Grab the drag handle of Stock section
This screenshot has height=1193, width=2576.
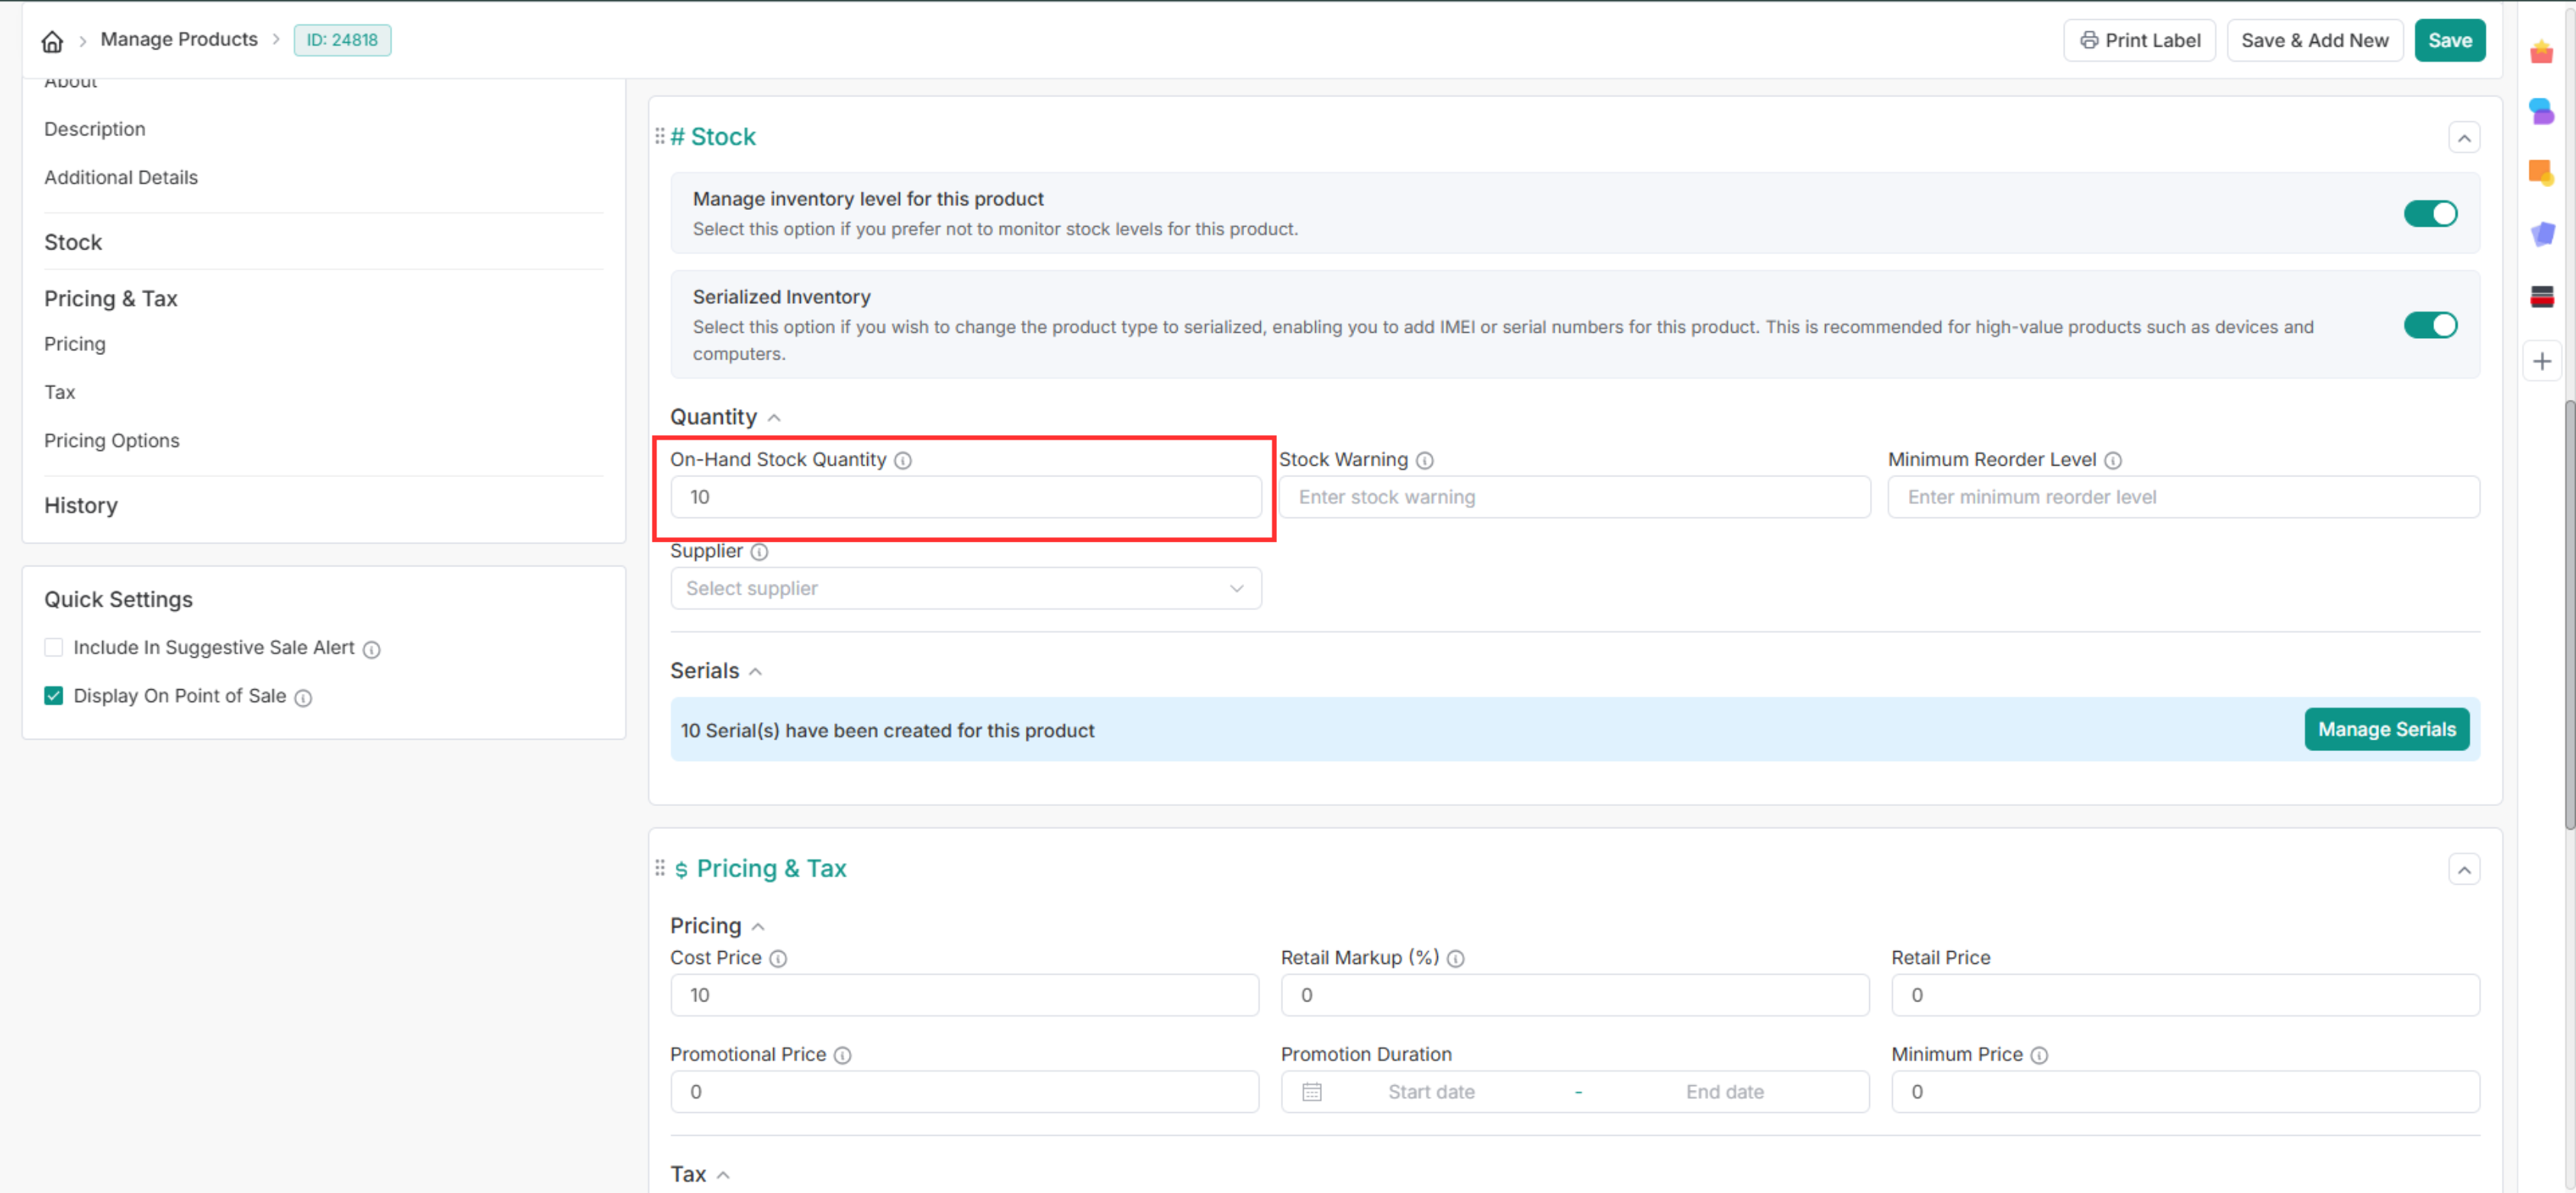(660, 136)
